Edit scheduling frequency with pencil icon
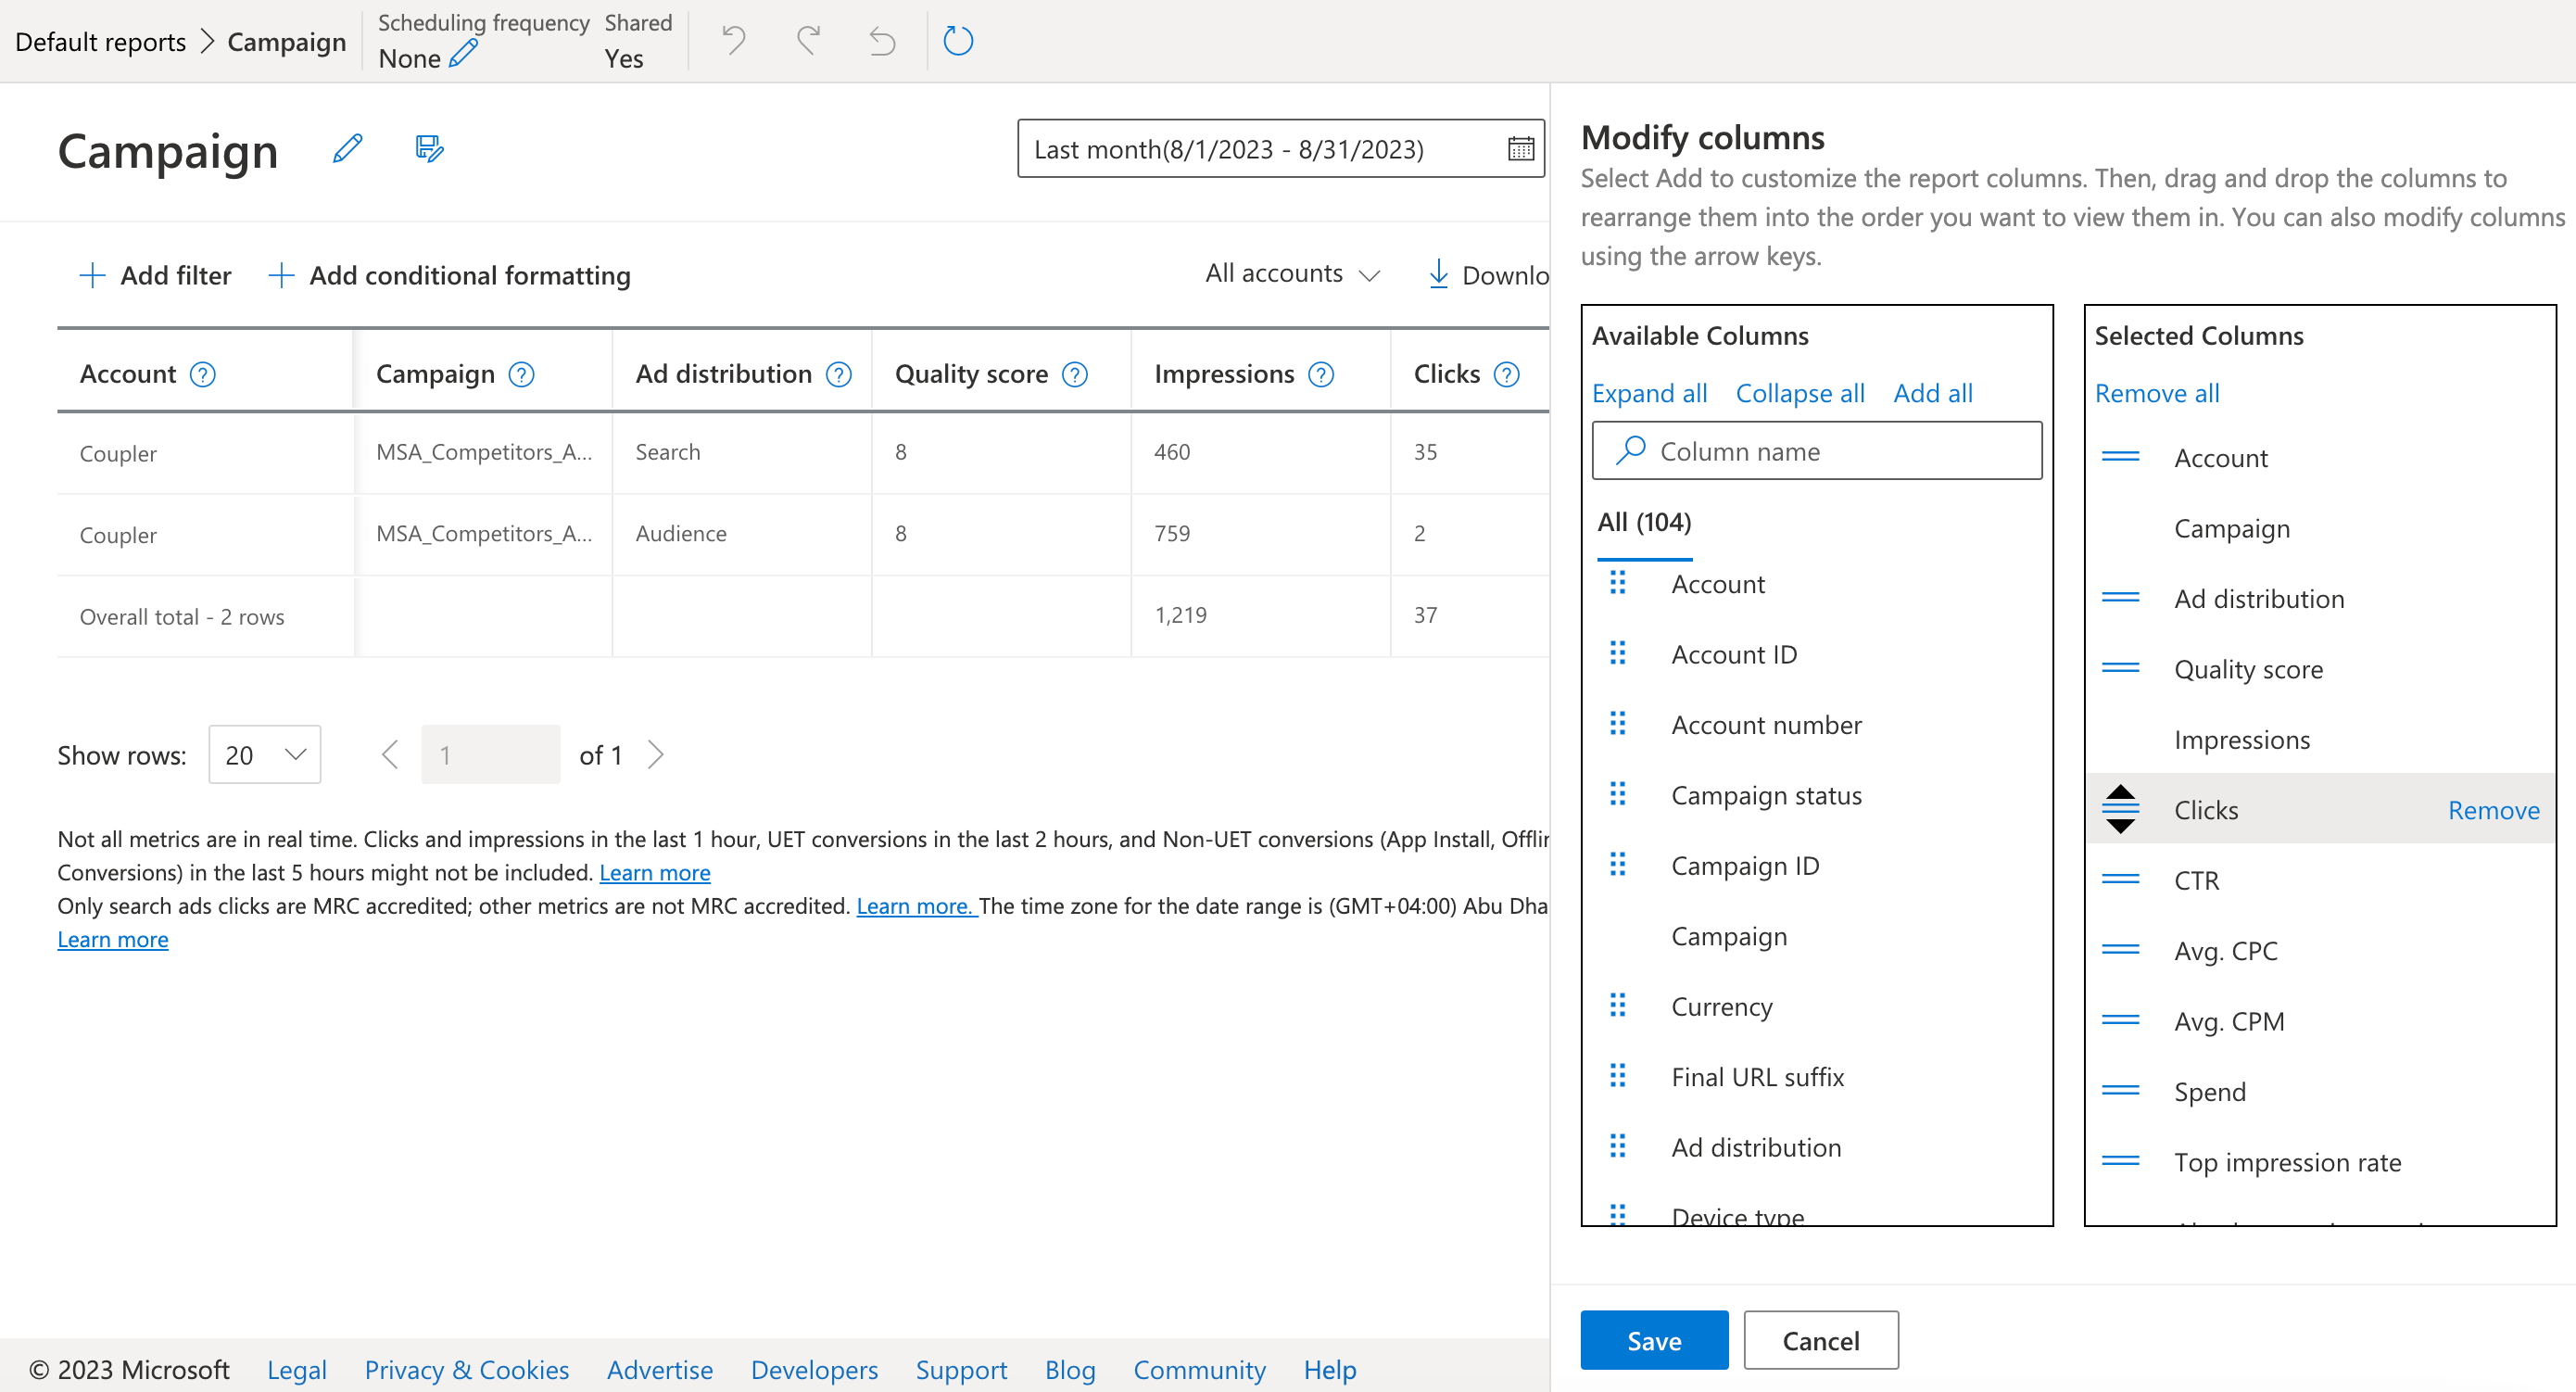This screenshot has width=2576, height=1392. point(463,55)
